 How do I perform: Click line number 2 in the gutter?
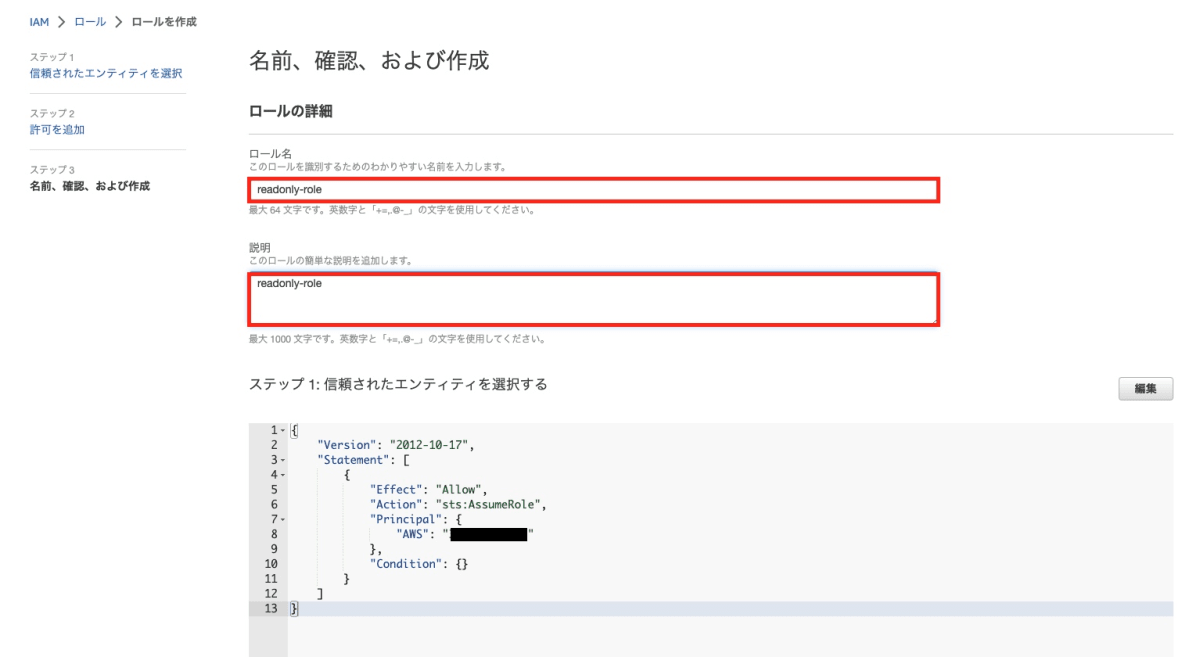coord(274,445)
